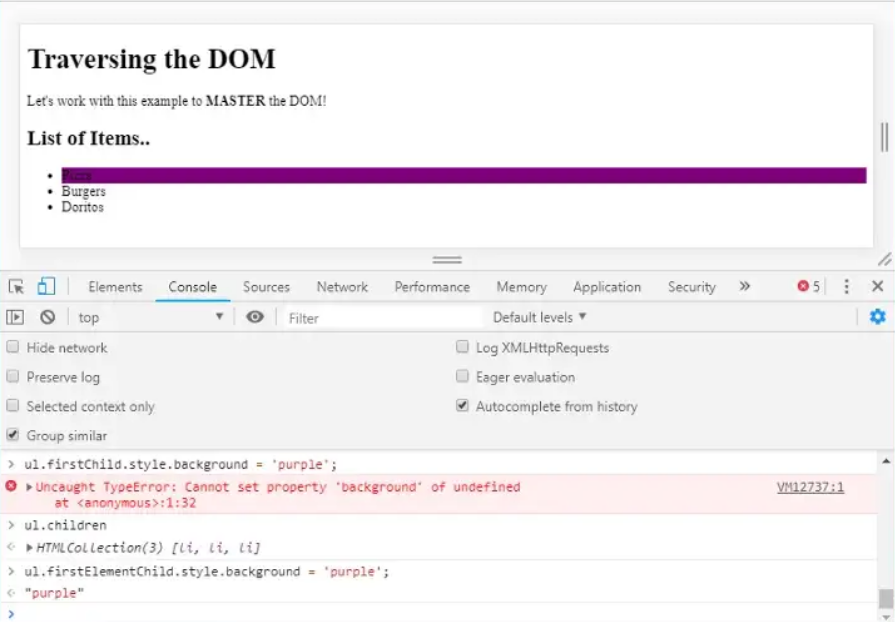The width and height of the screenshot is (895, 622).
Task: Open the VM12737:1 source link
Action: tap(810, 487)
